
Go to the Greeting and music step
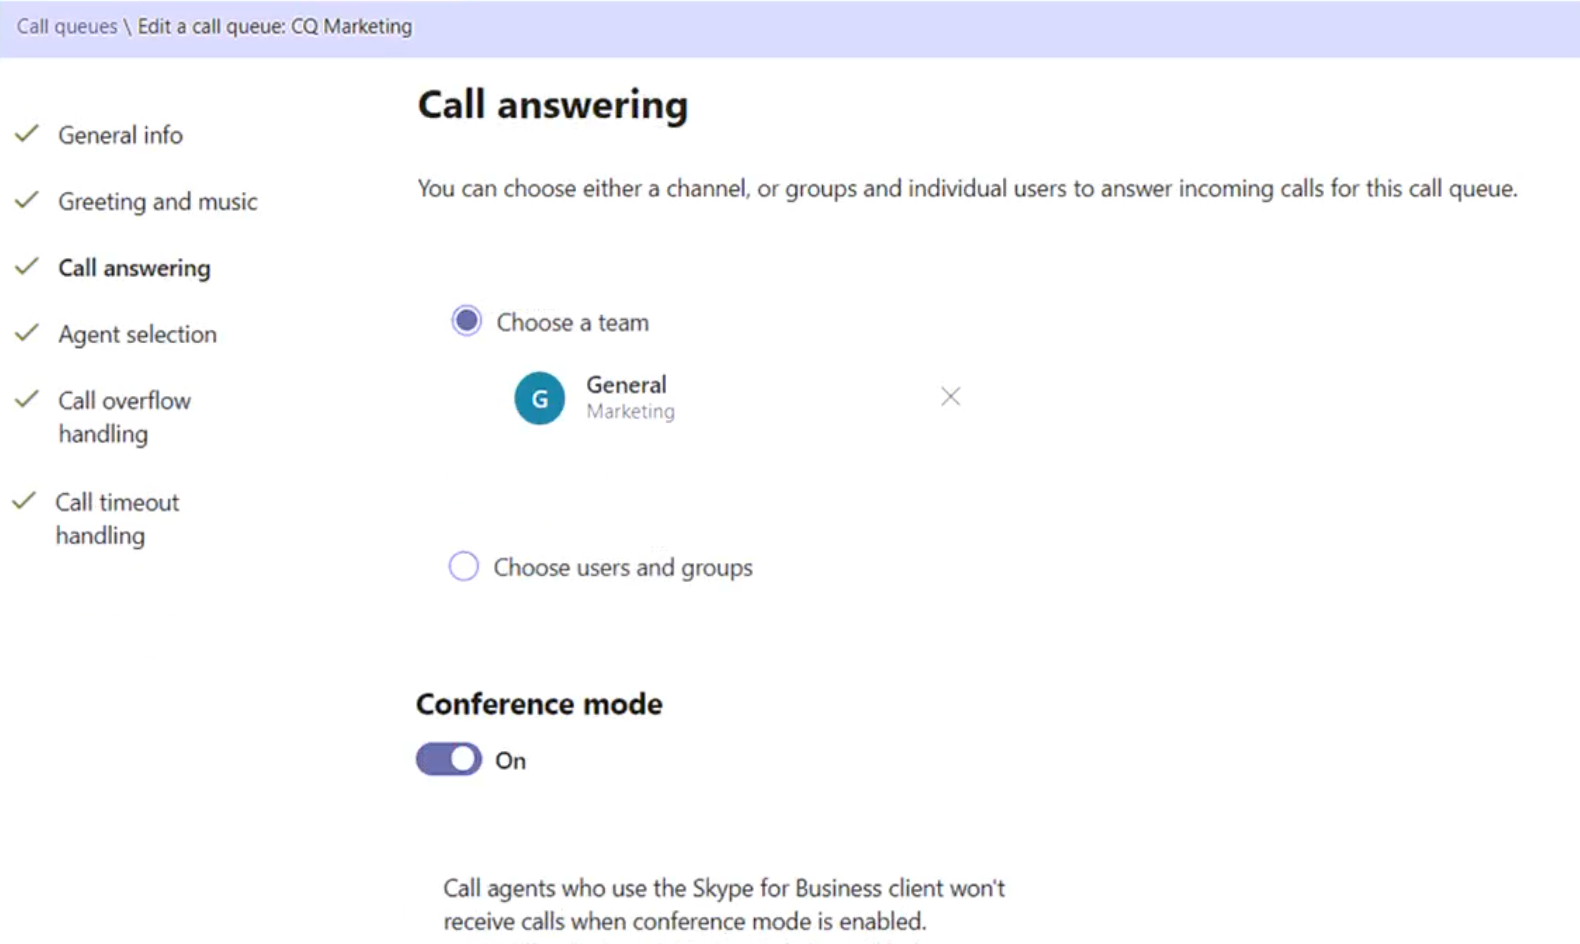[157, 201]
